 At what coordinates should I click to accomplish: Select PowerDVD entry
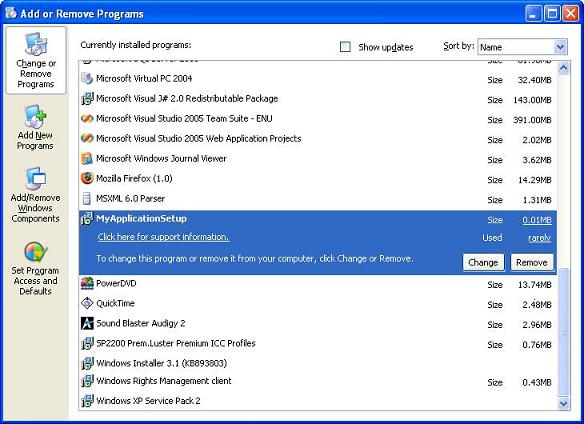tap(318, 284)
